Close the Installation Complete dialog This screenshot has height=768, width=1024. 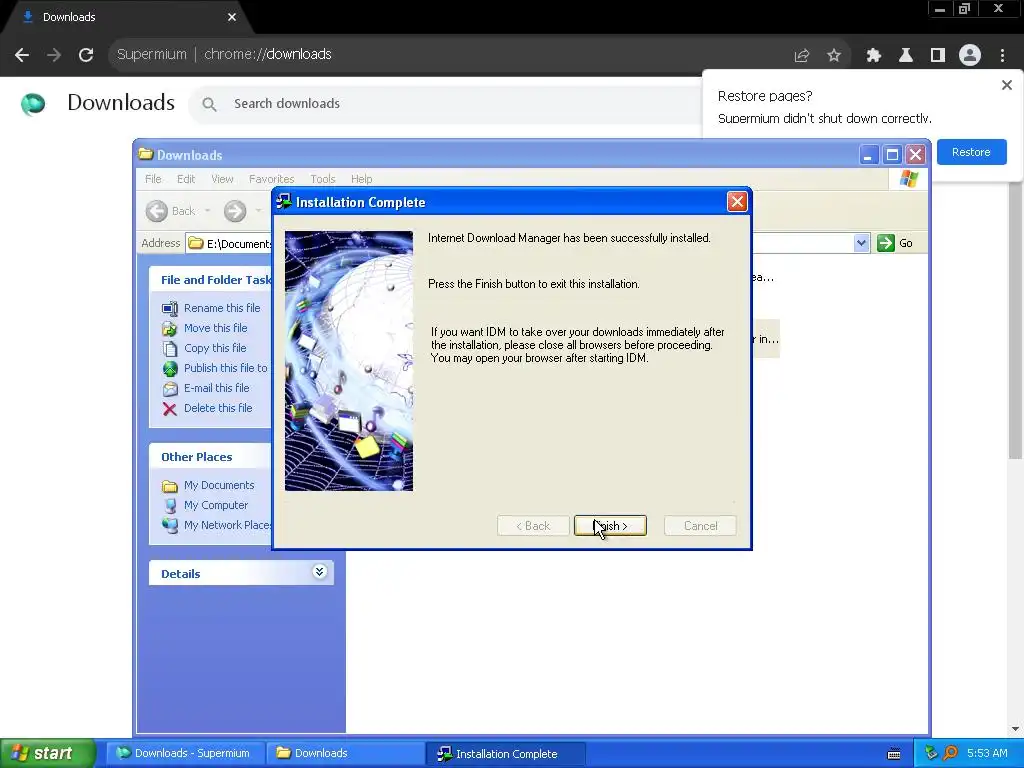tap(737, 202)
